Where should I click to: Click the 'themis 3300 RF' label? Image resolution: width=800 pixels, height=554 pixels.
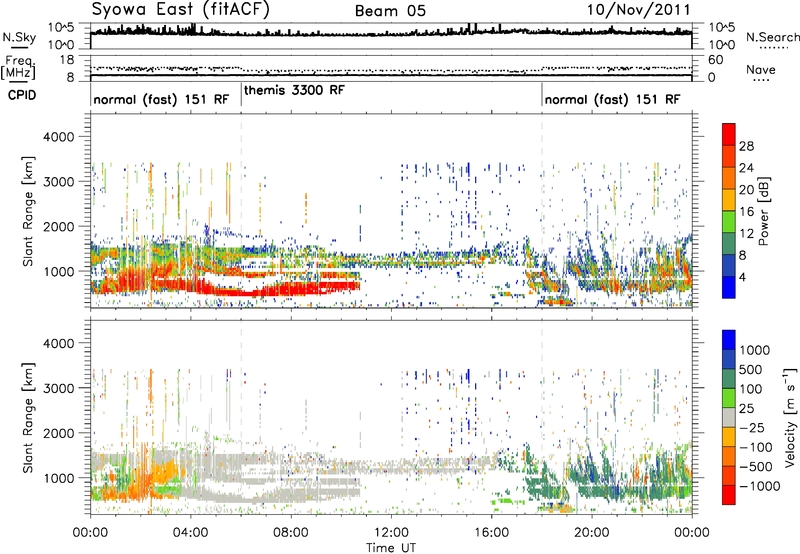[294, 90]
